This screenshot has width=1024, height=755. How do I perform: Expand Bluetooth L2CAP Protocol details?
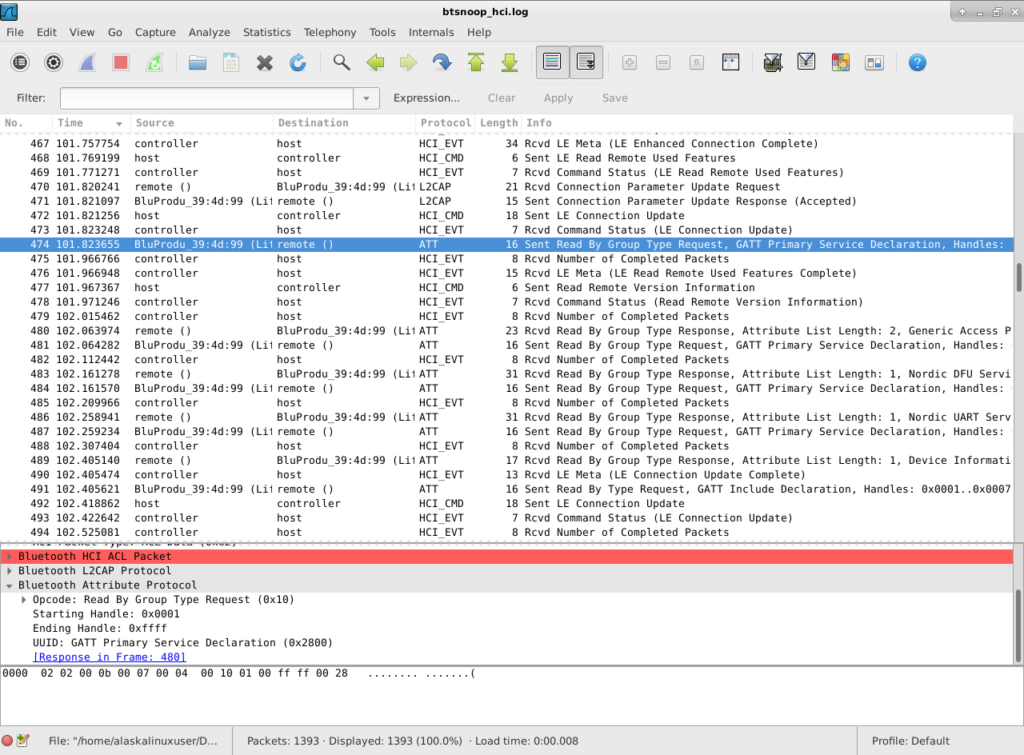(10, 571)
